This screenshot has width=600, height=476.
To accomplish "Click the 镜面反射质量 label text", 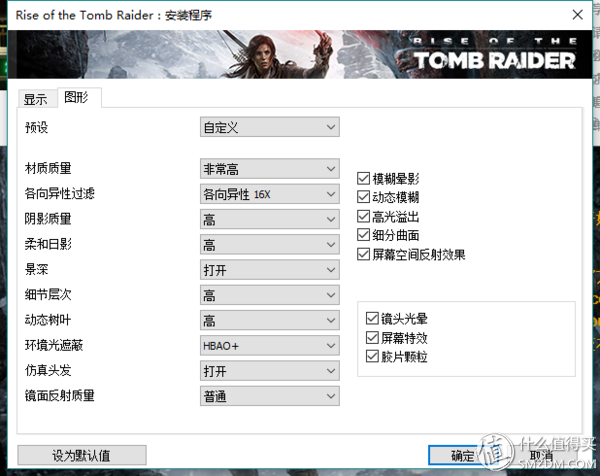I will pyautogui.click(x=59, y=396).
